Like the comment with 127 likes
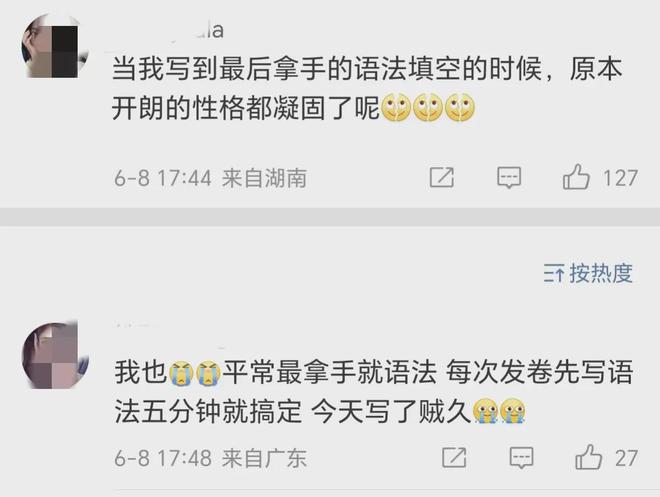 pyautogui.click(x=576, y=177)
